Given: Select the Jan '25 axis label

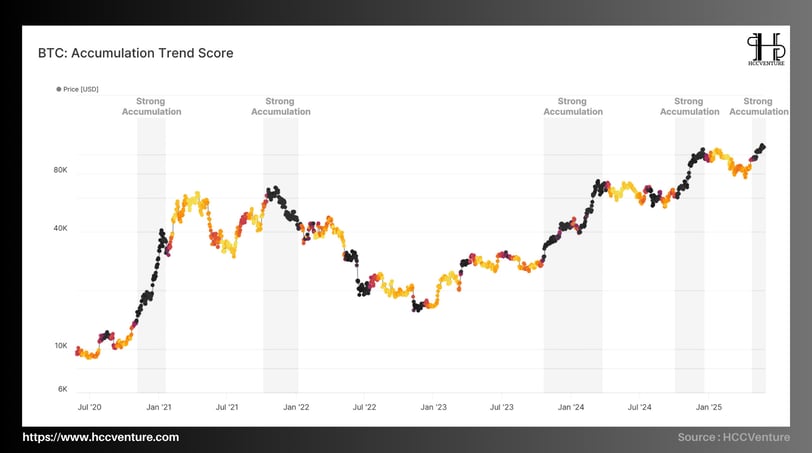Looking at the screenshot, I should pyautogui.click(x=708, y=407).
